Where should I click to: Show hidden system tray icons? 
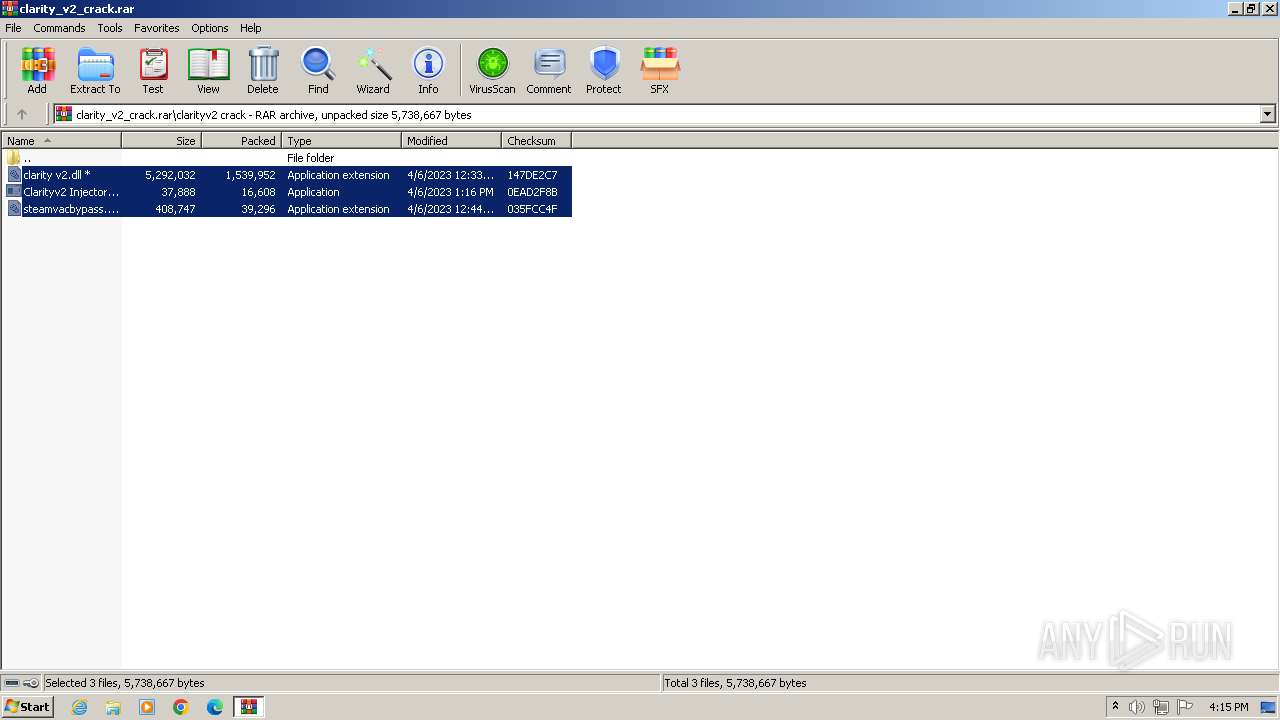1115,707
